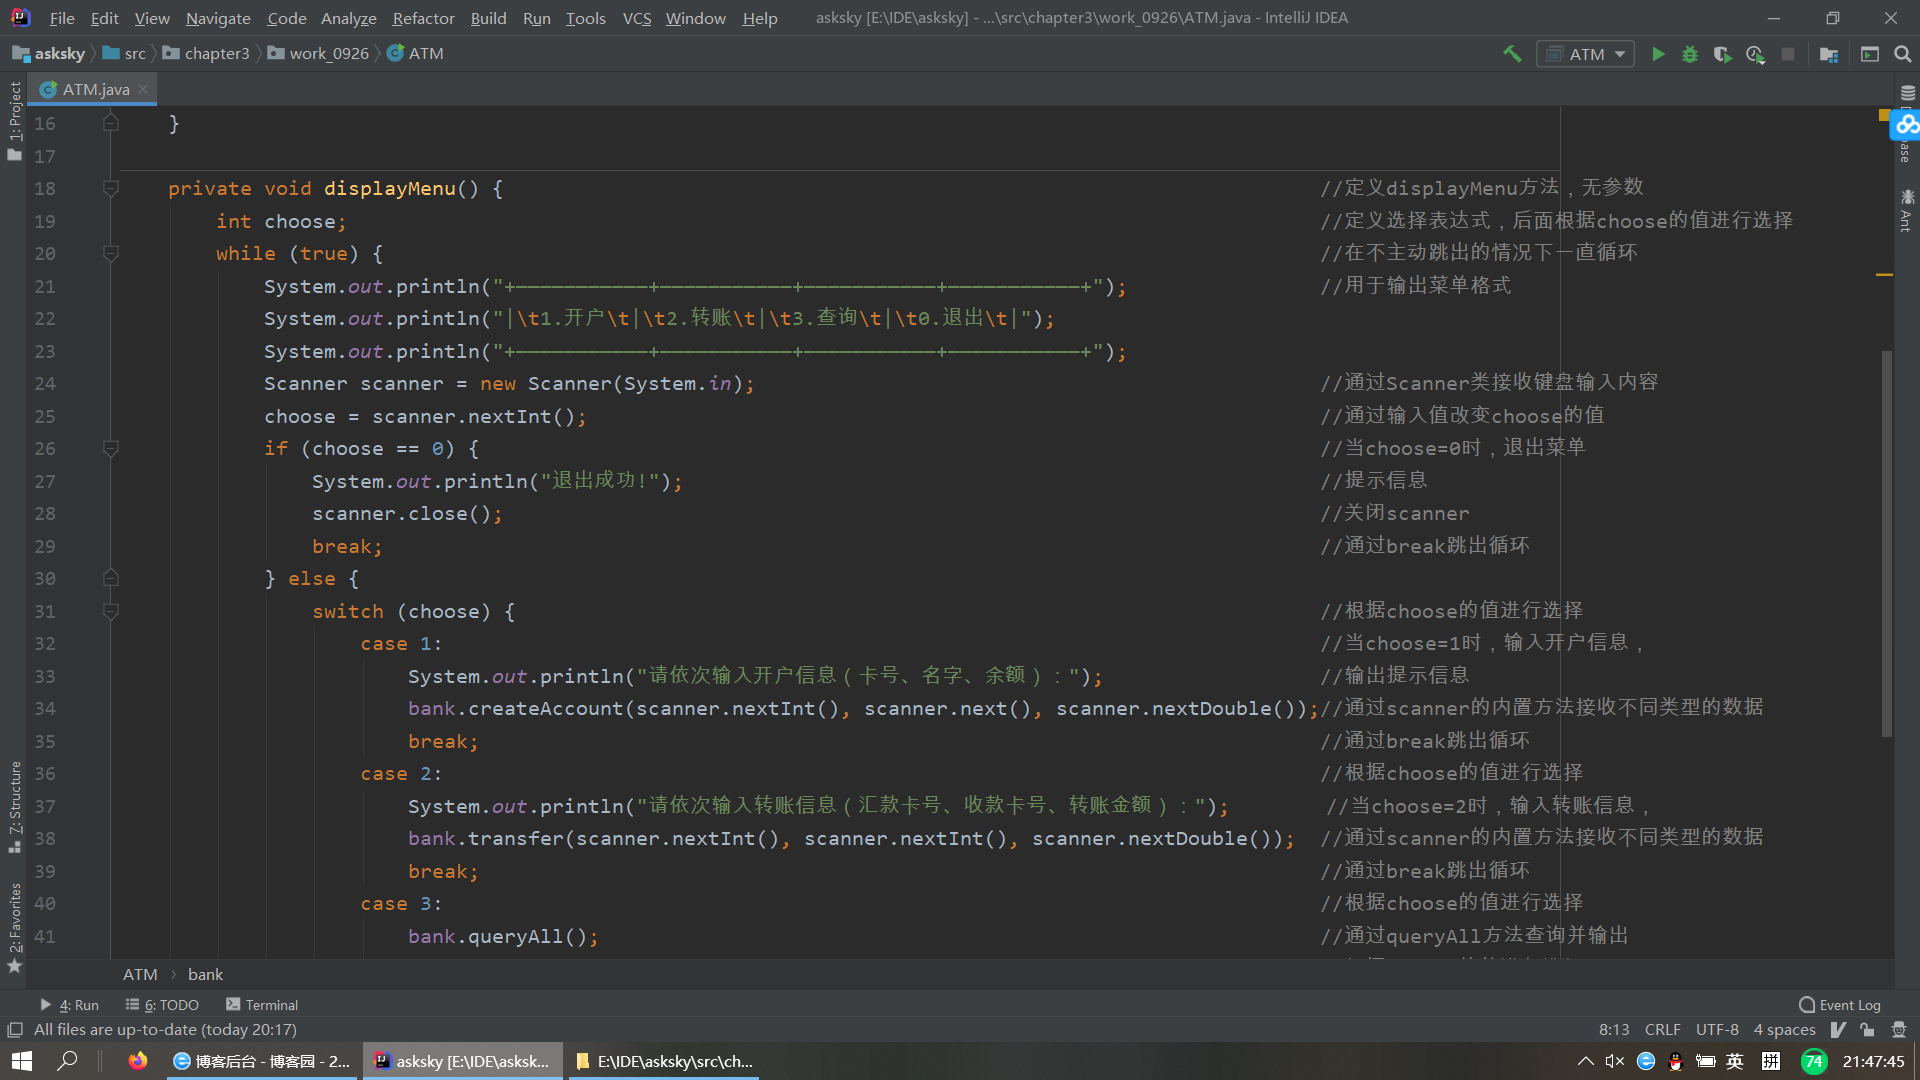Screen dimensions: 1920x1080
Task: Open Project Structure icon in toolbar
Action: tap(1829, 54)
